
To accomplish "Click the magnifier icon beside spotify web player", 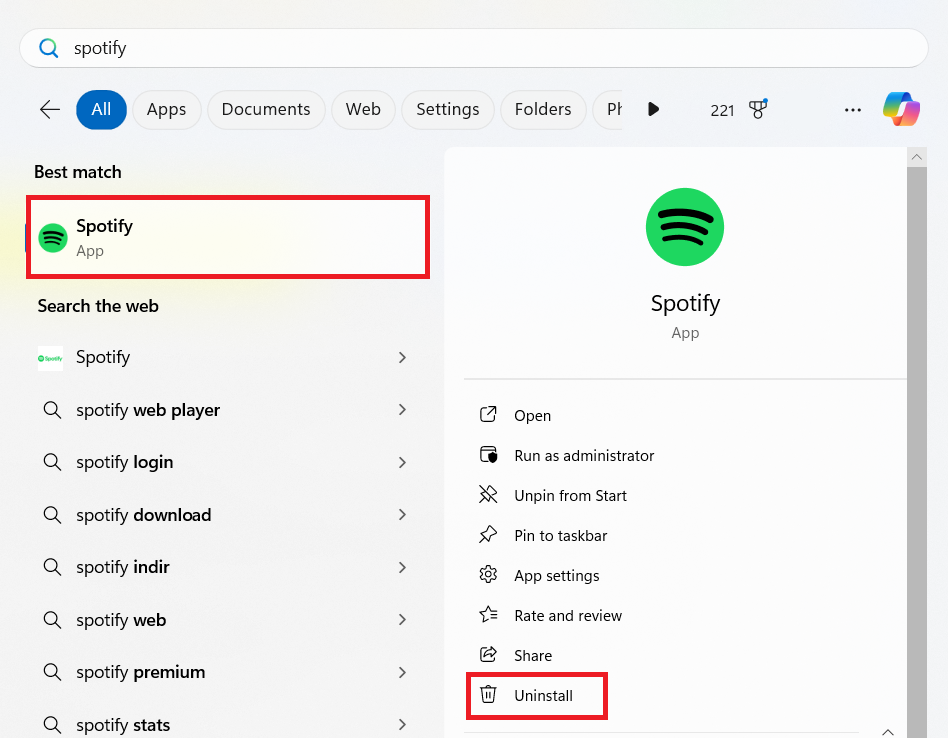I will 52,410.
